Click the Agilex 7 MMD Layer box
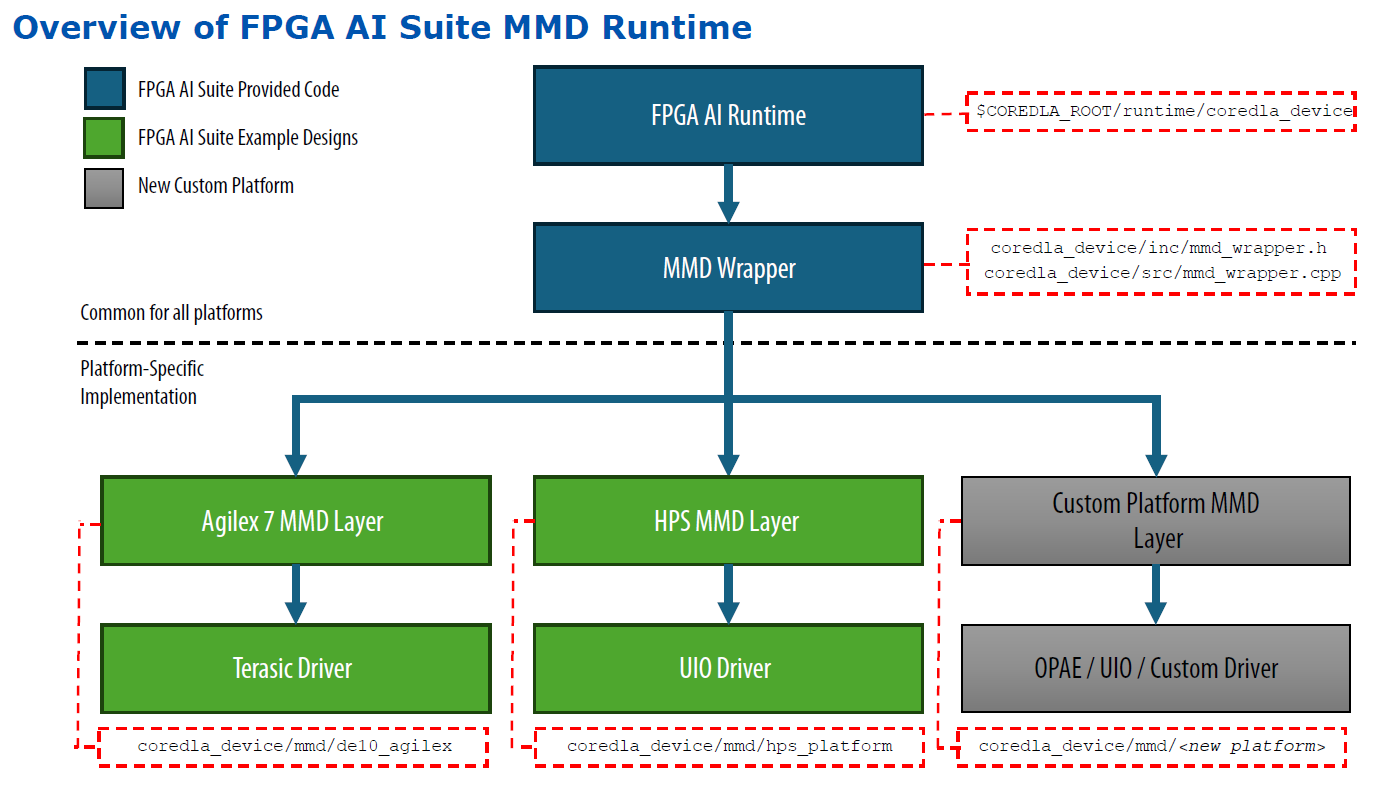 point(295,521)
